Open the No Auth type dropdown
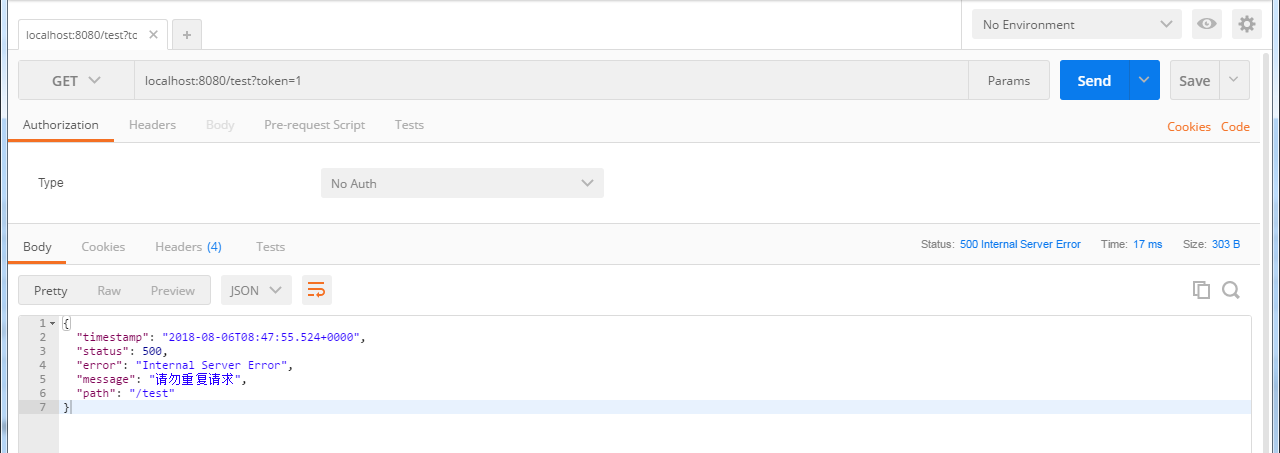Screen dimensions: 1280x453 [461, 183]
